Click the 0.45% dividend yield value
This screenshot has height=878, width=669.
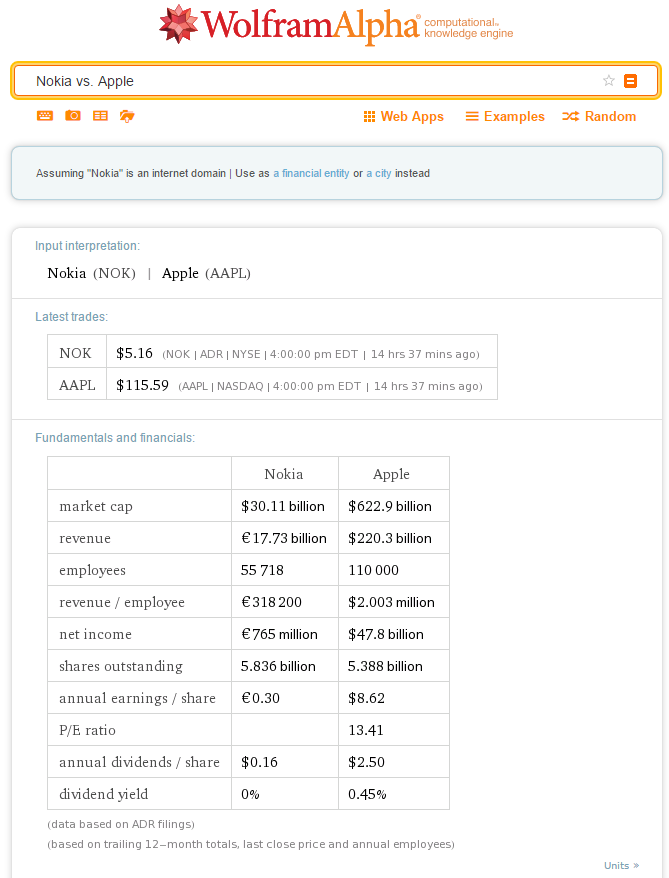coord(367,794)
